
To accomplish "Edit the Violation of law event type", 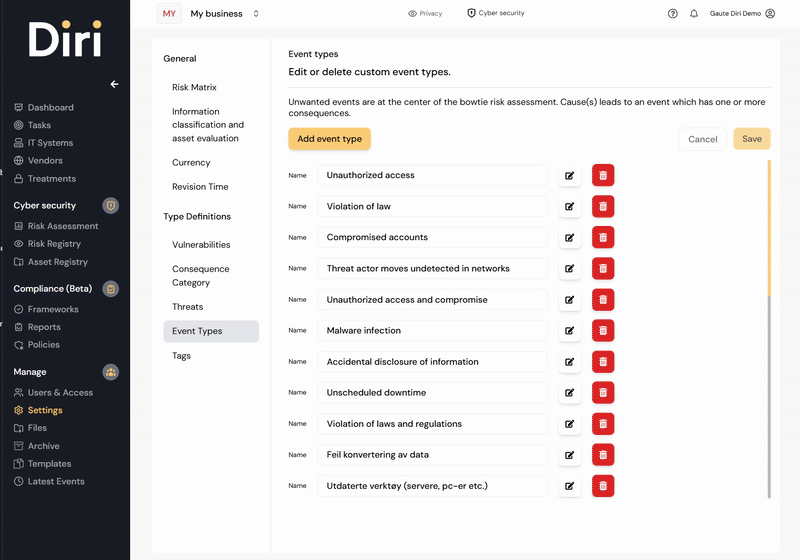I will 569,207.
